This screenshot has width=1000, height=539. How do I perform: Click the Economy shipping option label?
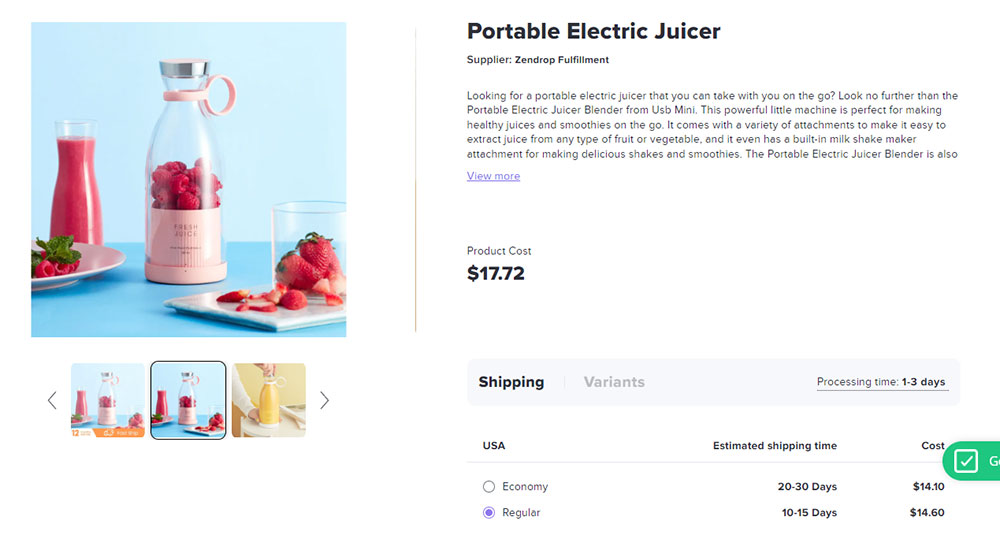pos(525,487)
